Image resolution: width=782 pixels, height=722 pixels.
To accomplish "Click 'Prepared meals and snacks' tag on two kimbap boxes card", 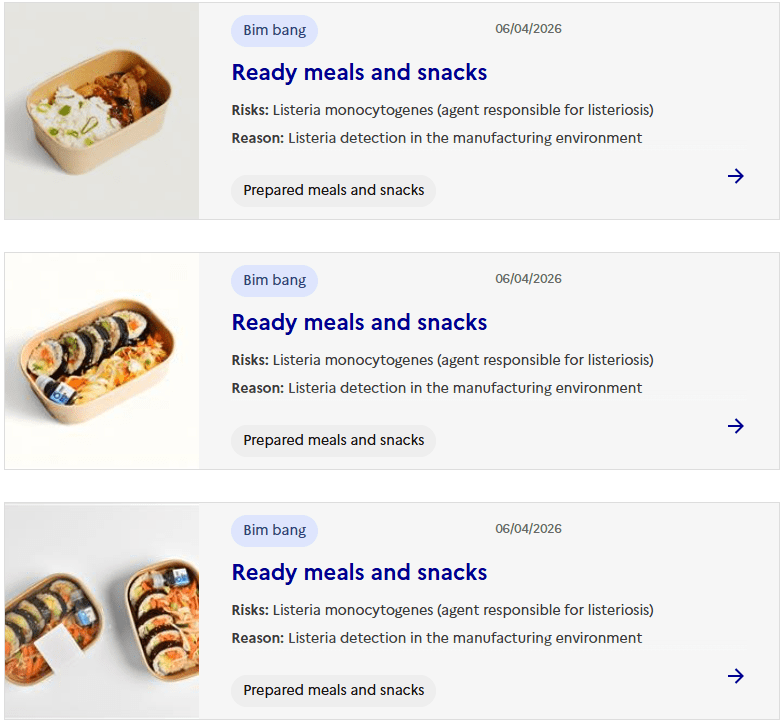I will coord(333,690).
